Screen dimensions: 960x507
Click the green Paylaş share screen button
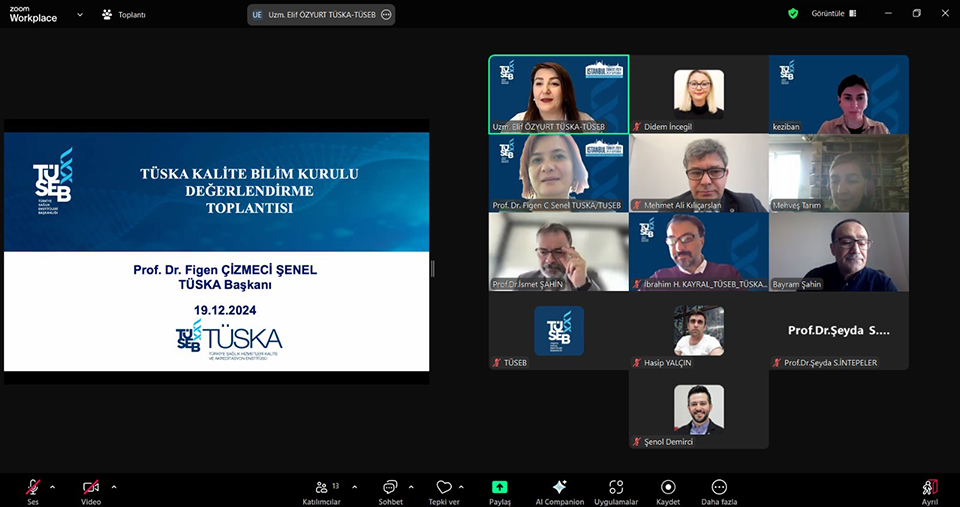click(499, 487)
